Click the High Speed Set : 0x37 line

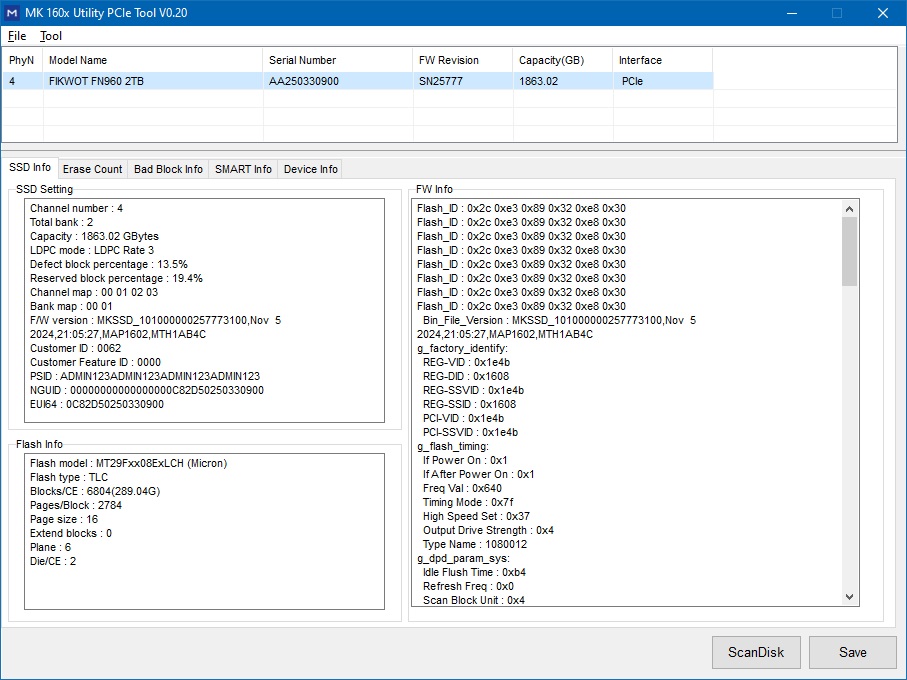click(x=476, y=516)
